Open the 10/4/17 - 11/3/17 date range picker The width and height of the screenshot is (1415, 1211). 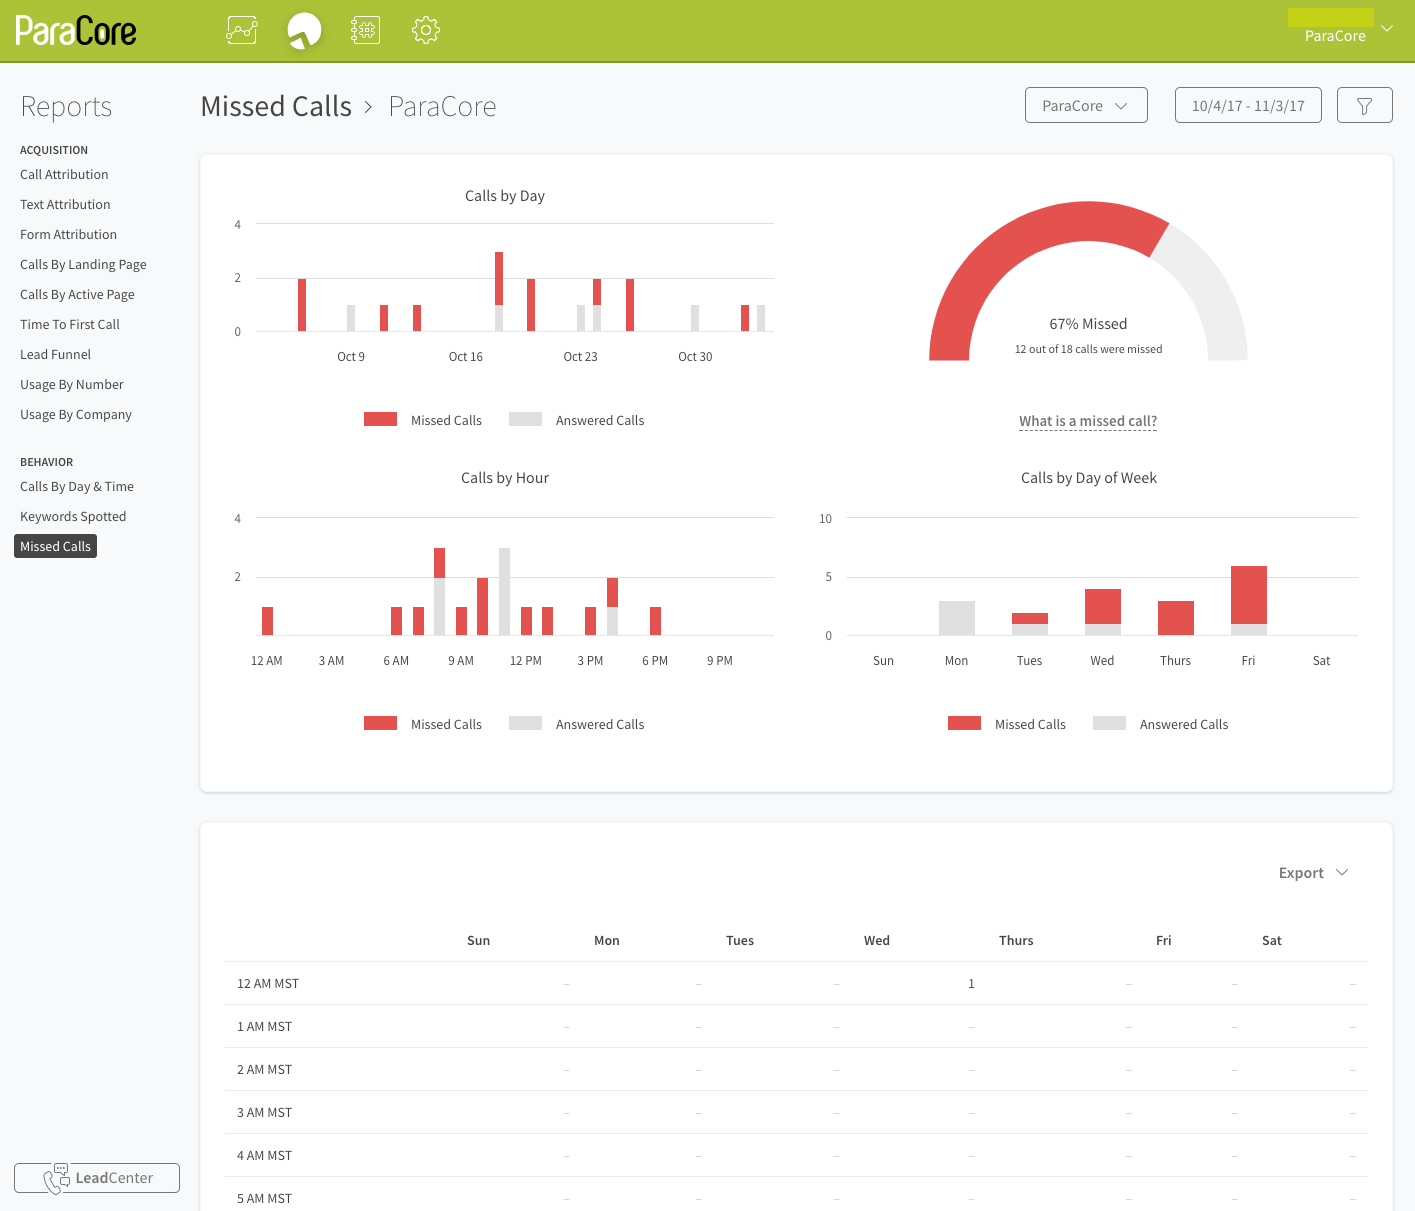click(x=1248, y=105)
